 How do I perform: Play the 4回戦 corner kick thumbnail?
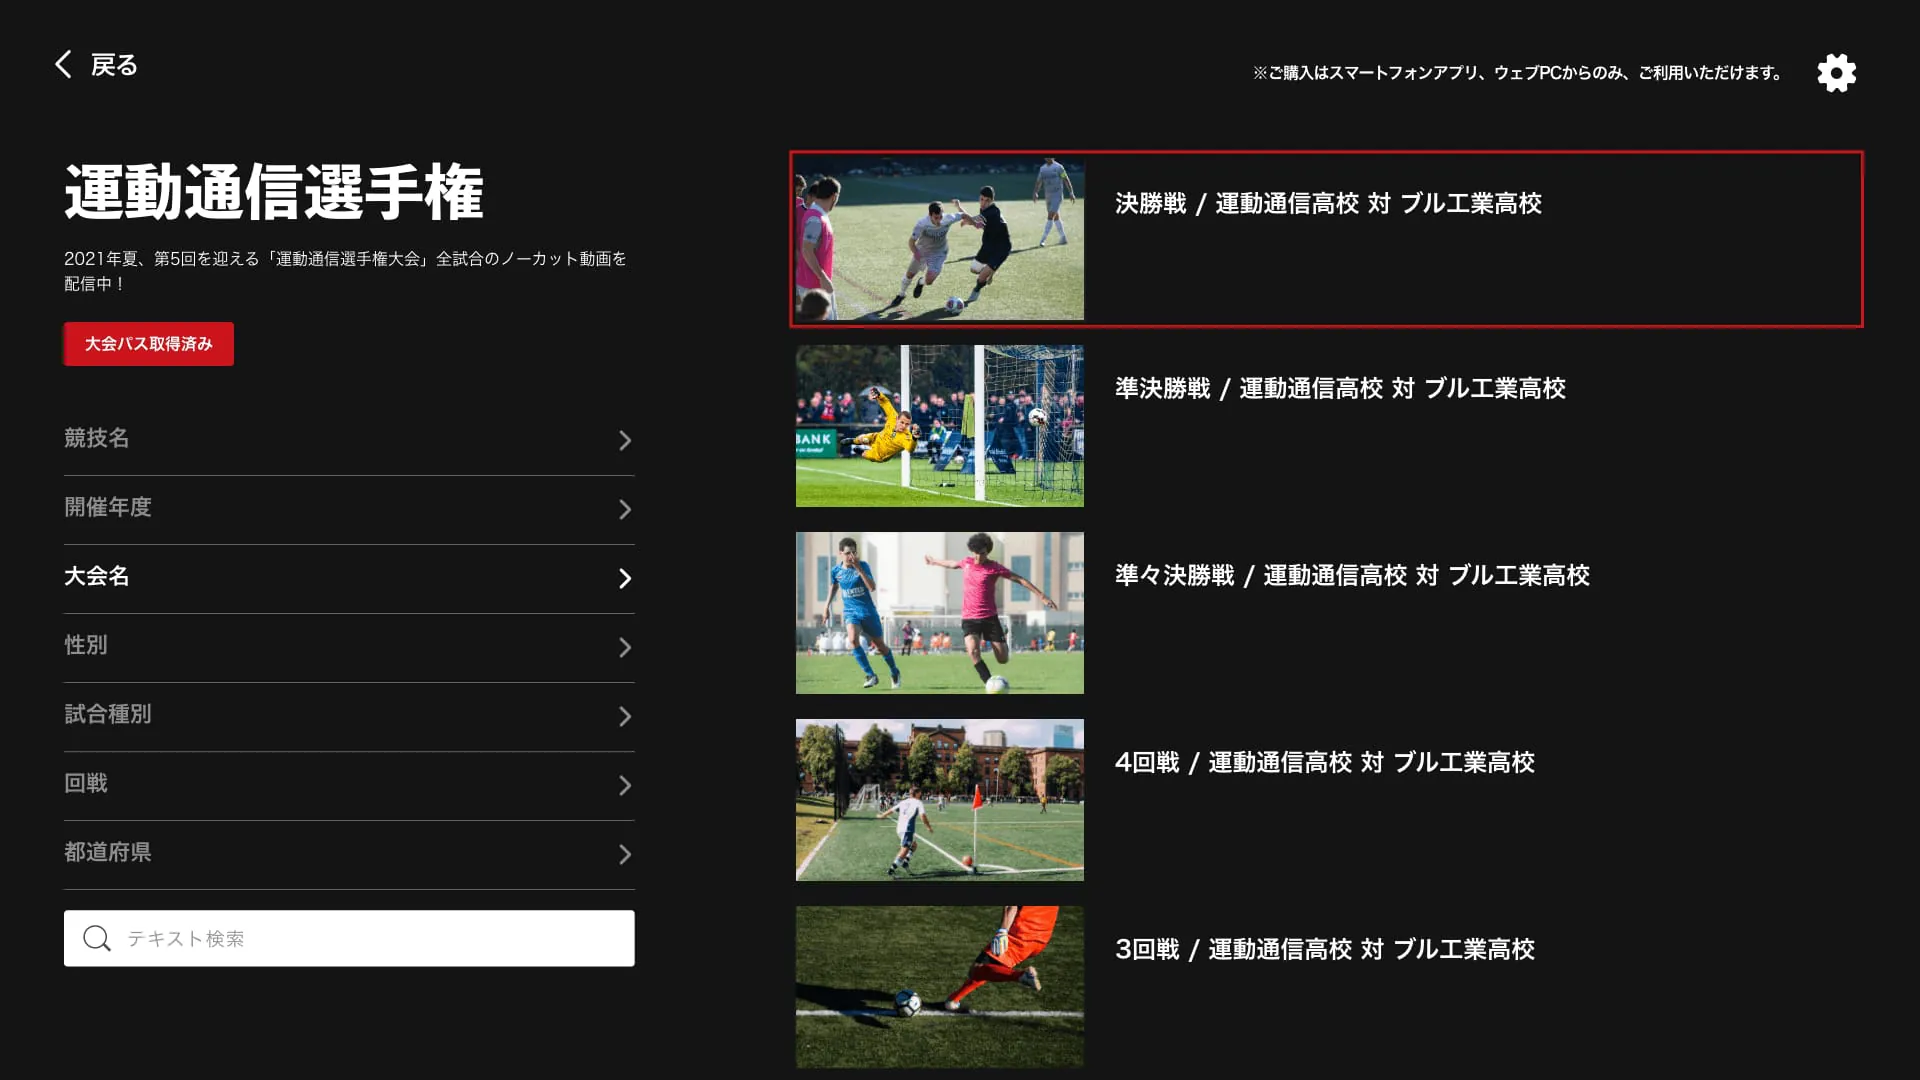click(x=939, y=800)
